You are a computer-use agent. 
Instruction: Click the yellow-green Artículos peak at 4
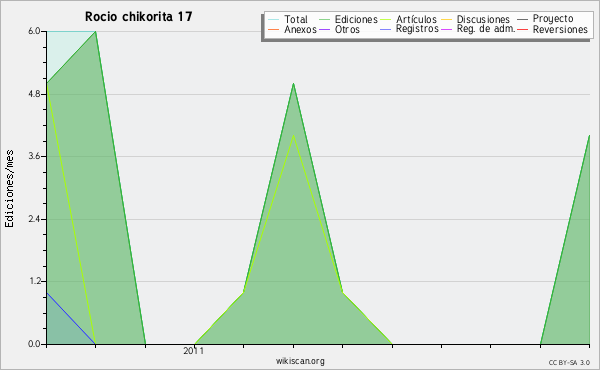click(x=293, y=136)
